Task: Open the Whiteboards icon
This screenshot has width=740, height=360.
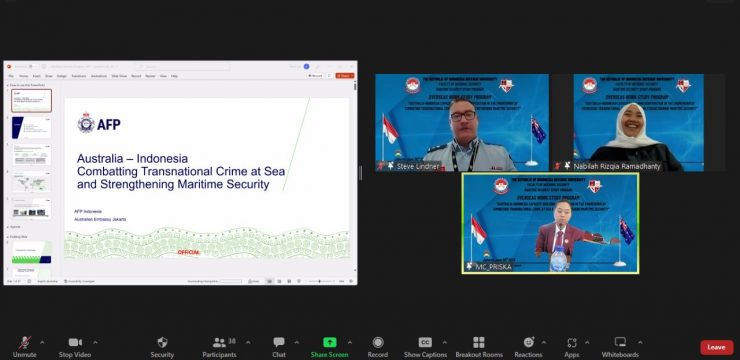Action: pos(620,343)
